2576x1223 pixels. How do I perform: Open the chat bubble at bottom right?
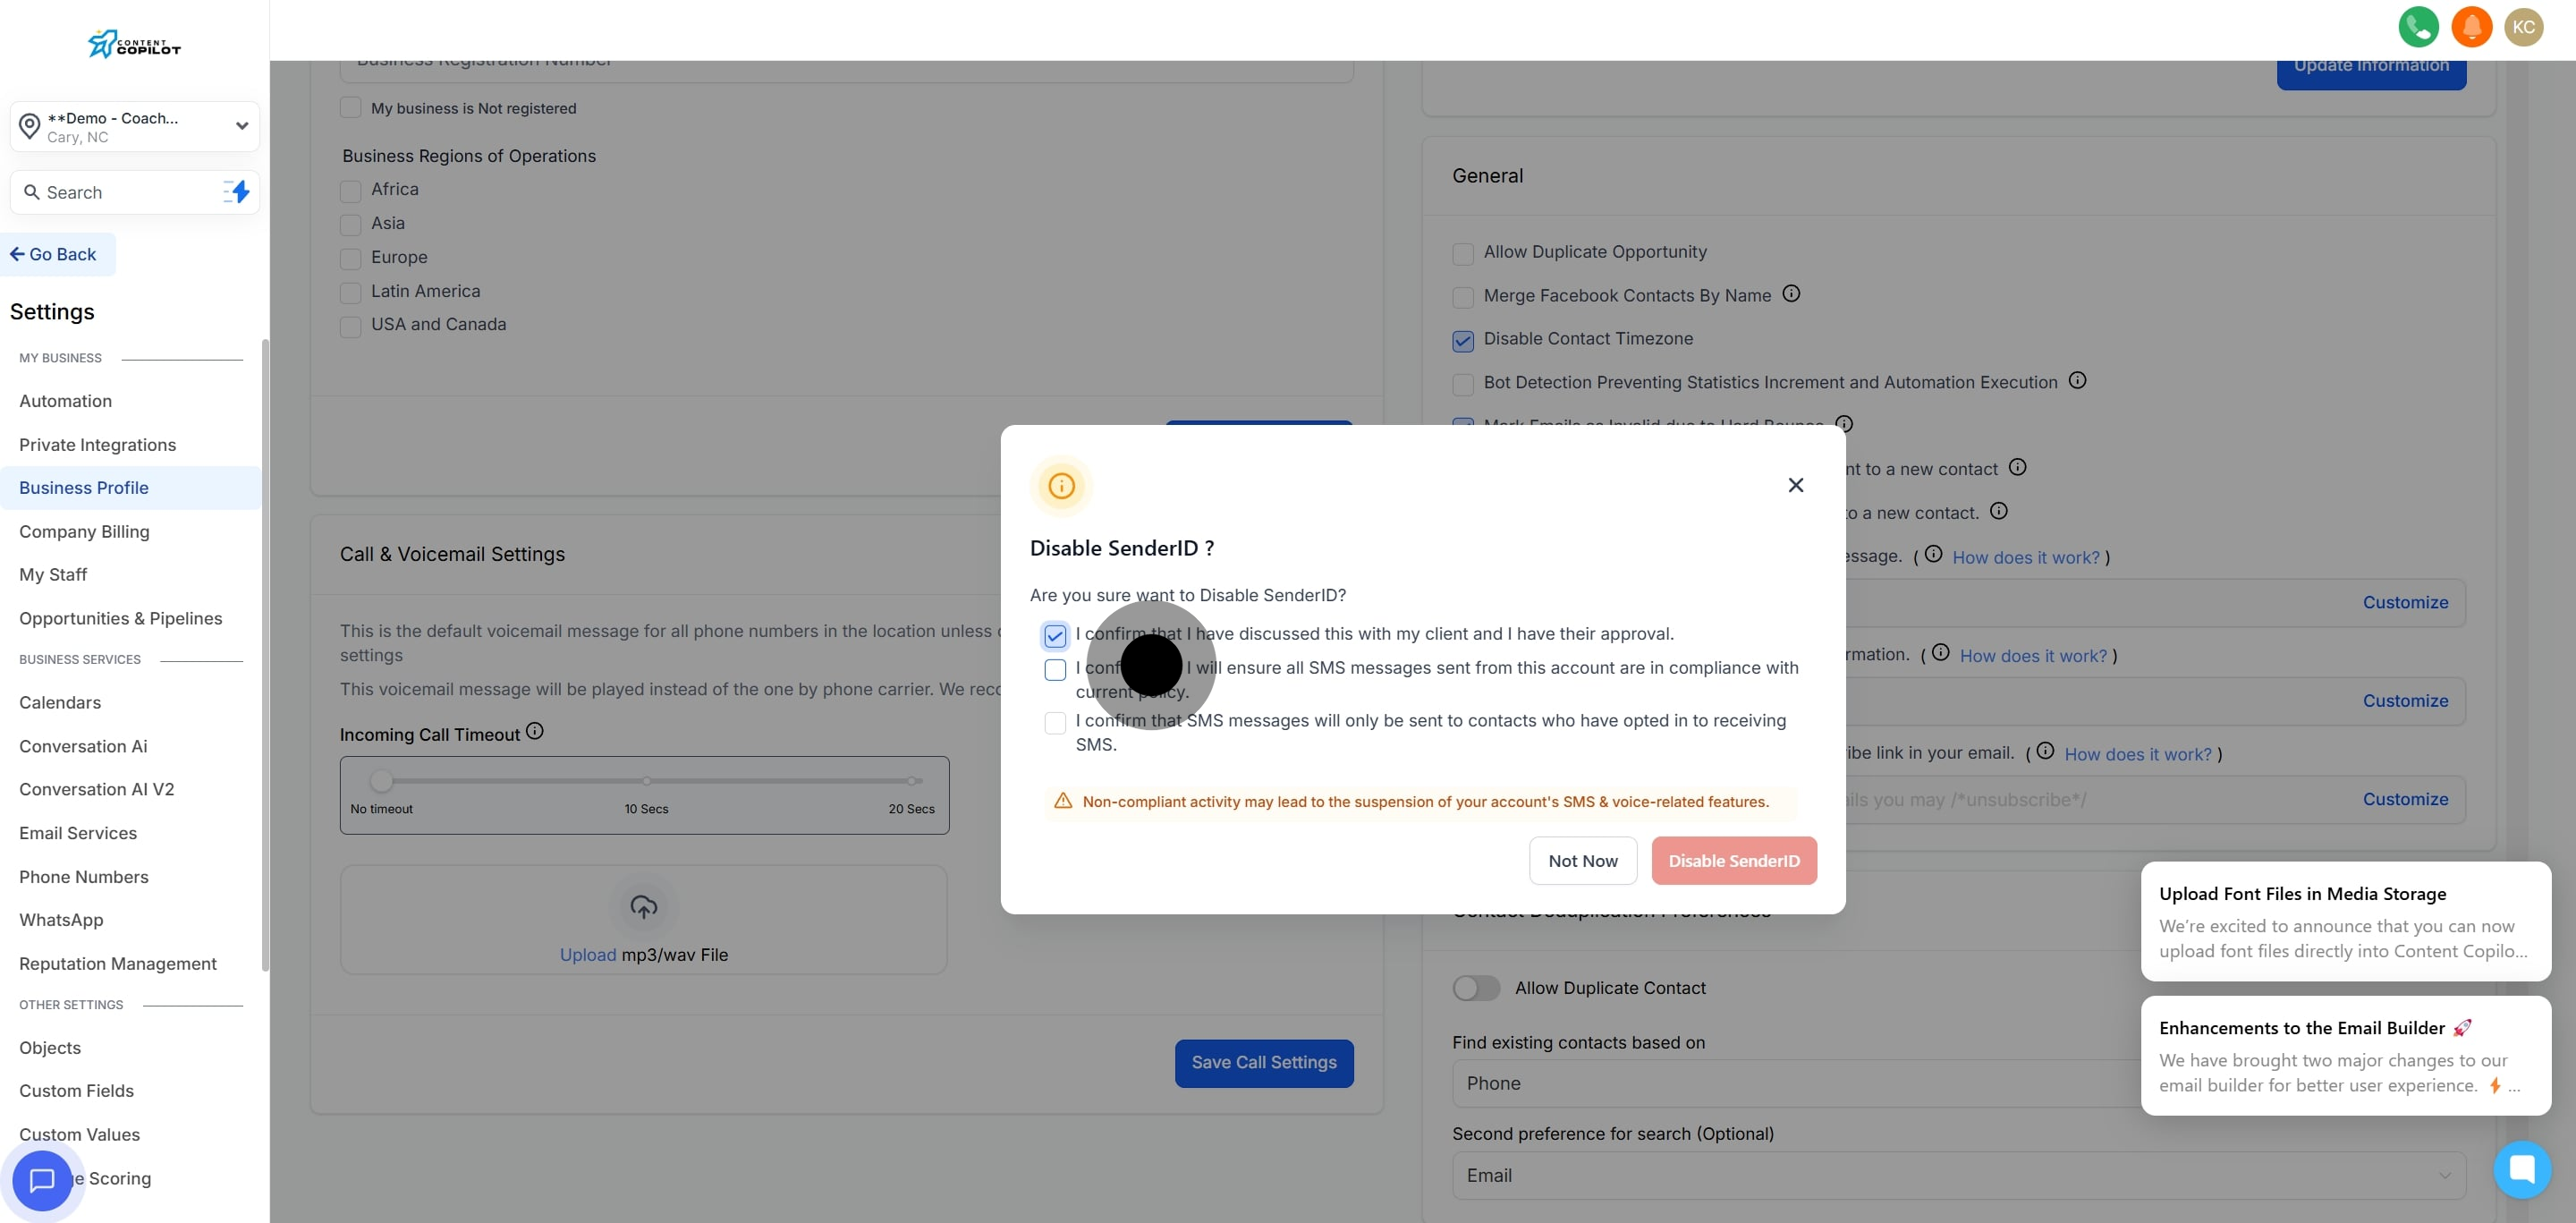(x=2523, y=1169)
